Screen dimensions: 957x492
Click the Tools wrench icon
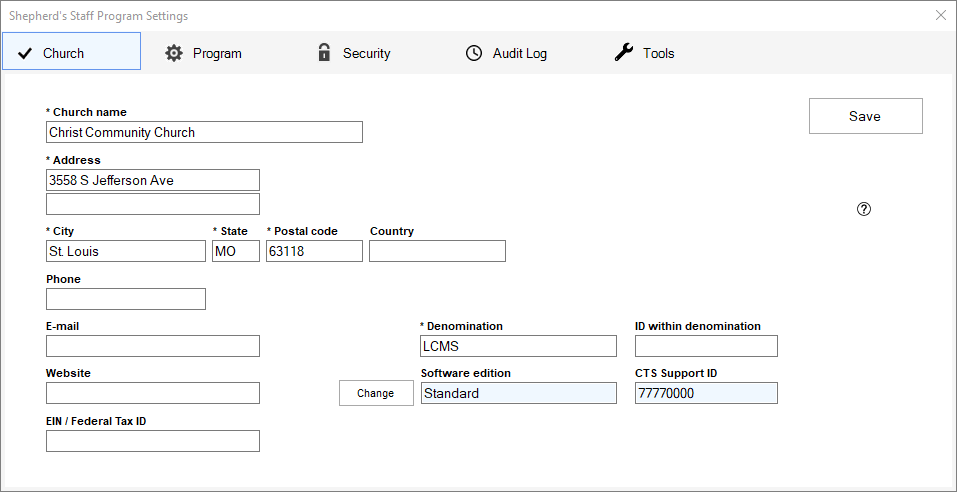coord(624,53)
